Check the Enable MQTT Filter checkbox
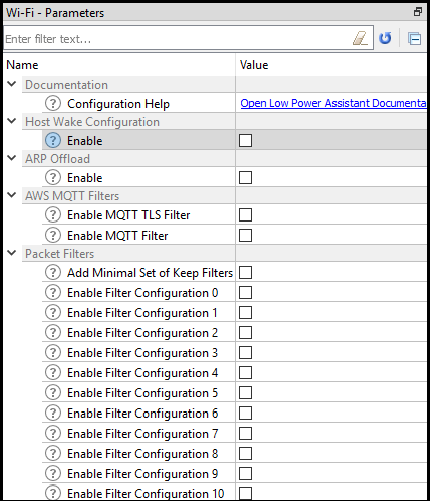This screenshot has width=431, height=501. tap(245, 235)
